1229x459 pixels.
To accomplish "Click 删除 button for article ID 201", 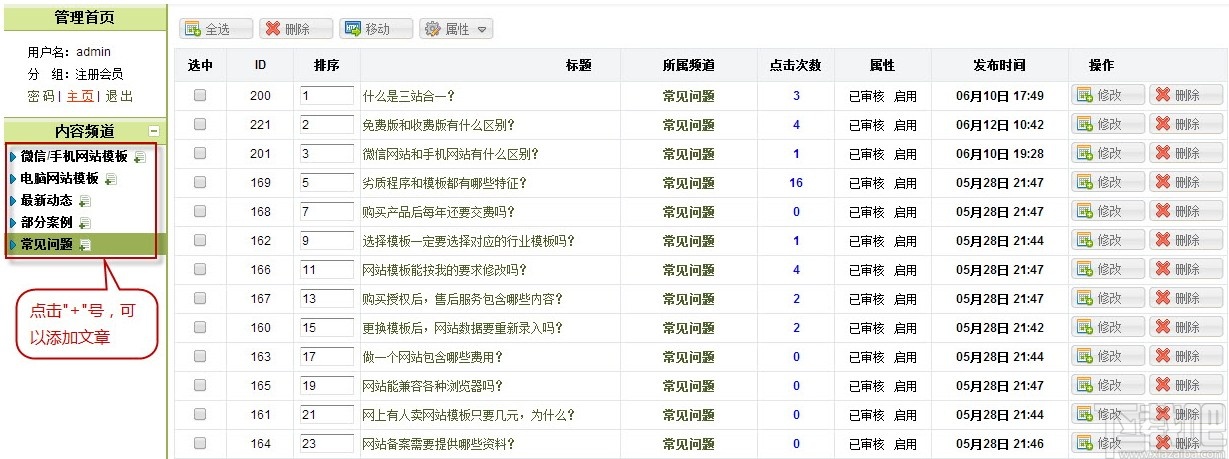I will click(x=1186, y=154).
